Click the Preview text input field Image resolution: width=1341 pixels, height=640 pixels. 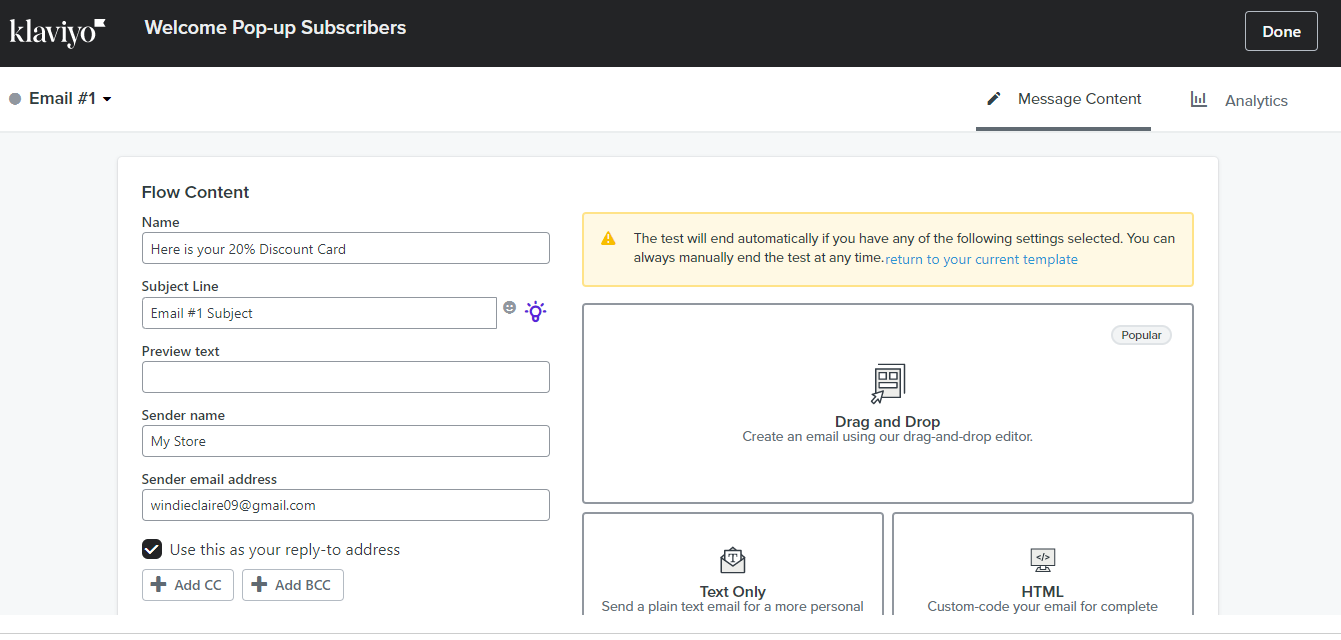(x=346, y=377)
